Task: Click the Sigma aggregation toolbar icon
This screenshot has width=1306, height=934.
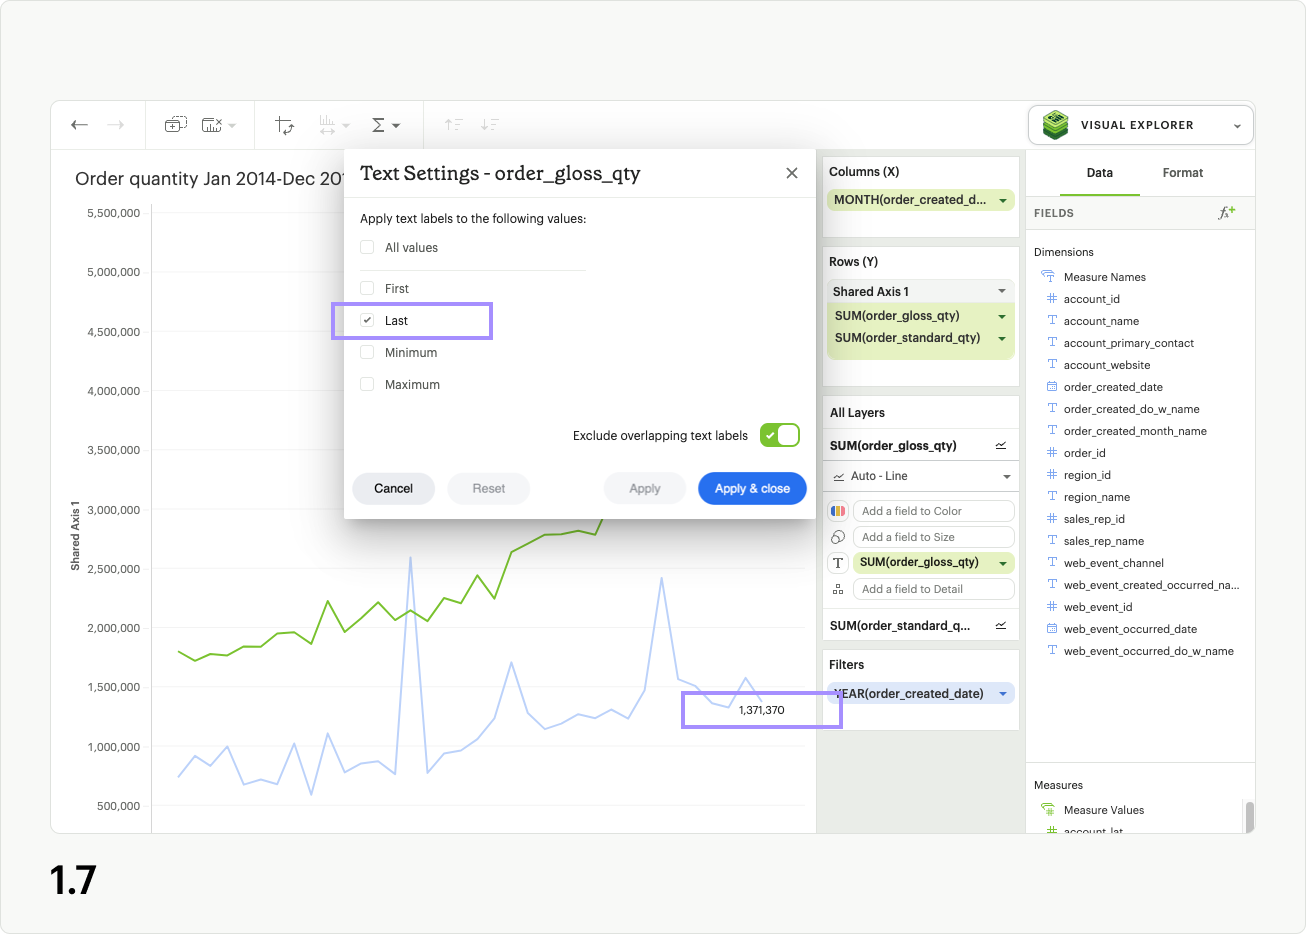Action: [380, 124]
